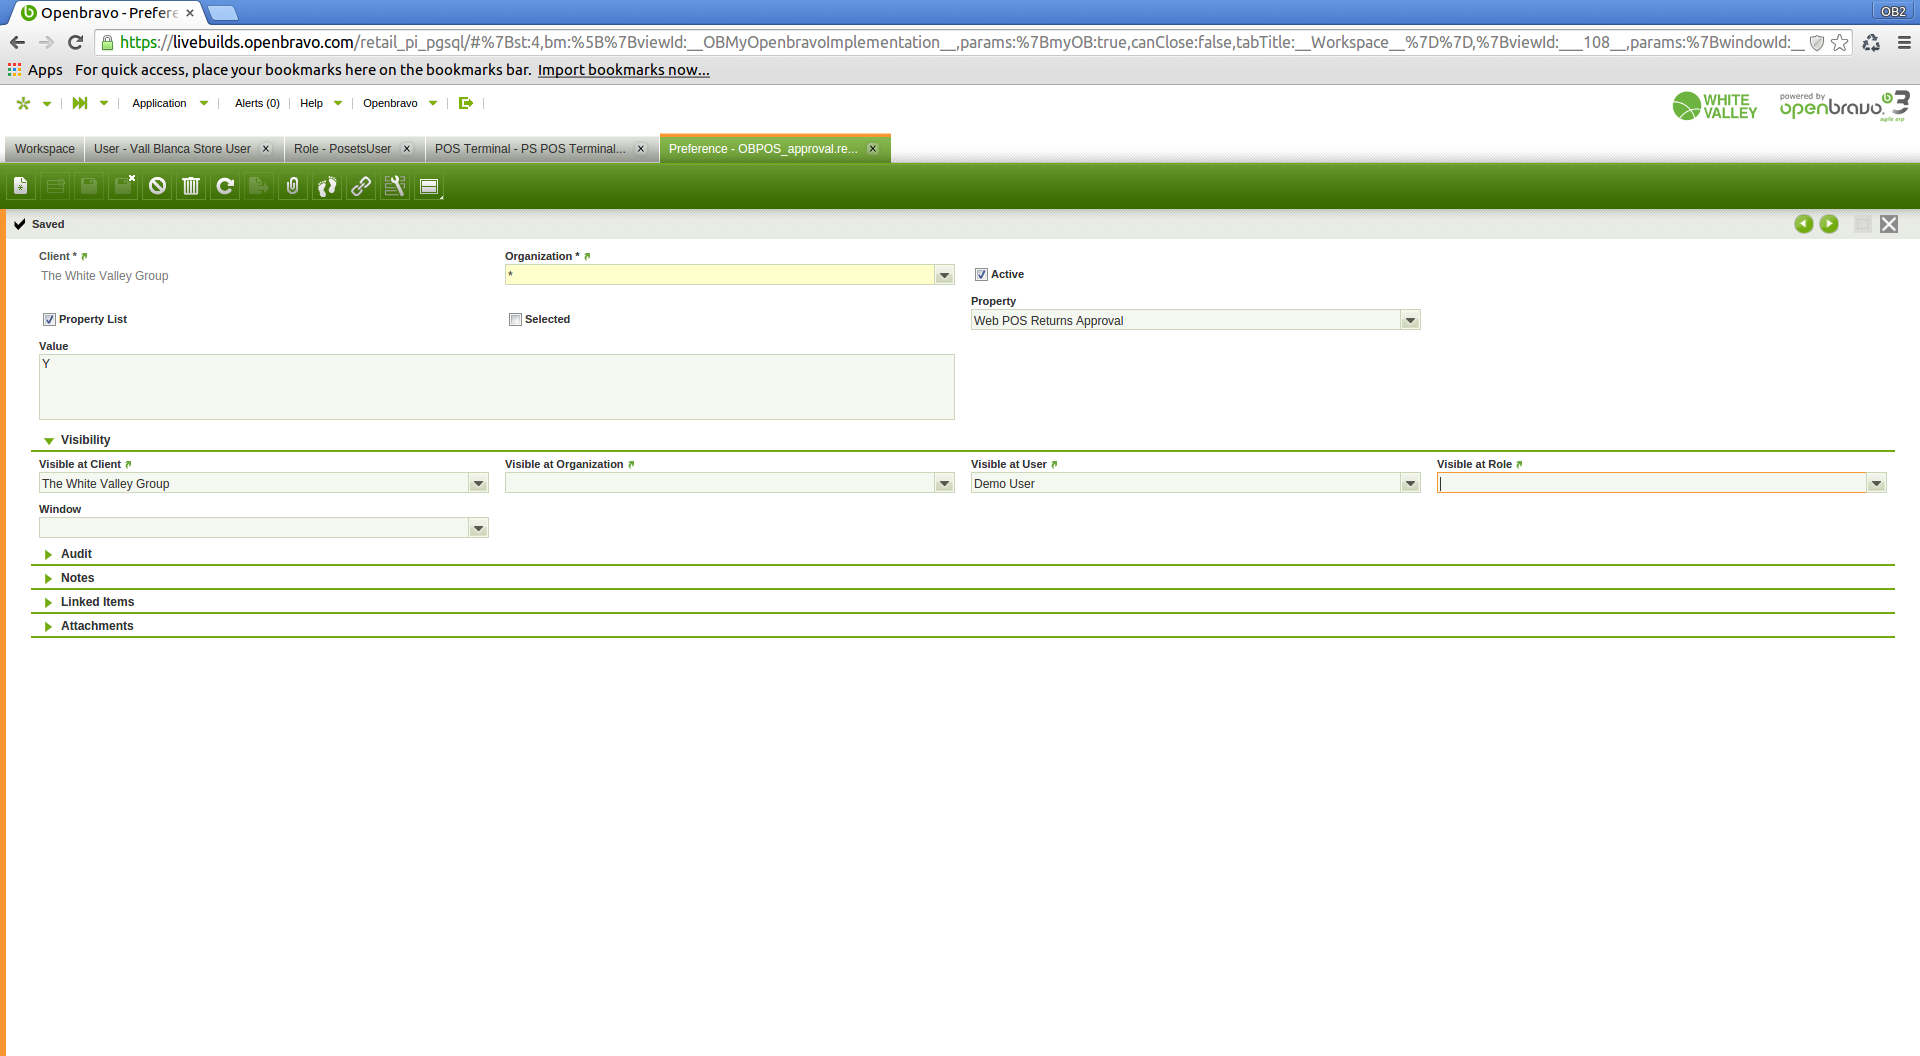Open the Visible at User dropdown

pyautogui.click(x=1410, y=484)
